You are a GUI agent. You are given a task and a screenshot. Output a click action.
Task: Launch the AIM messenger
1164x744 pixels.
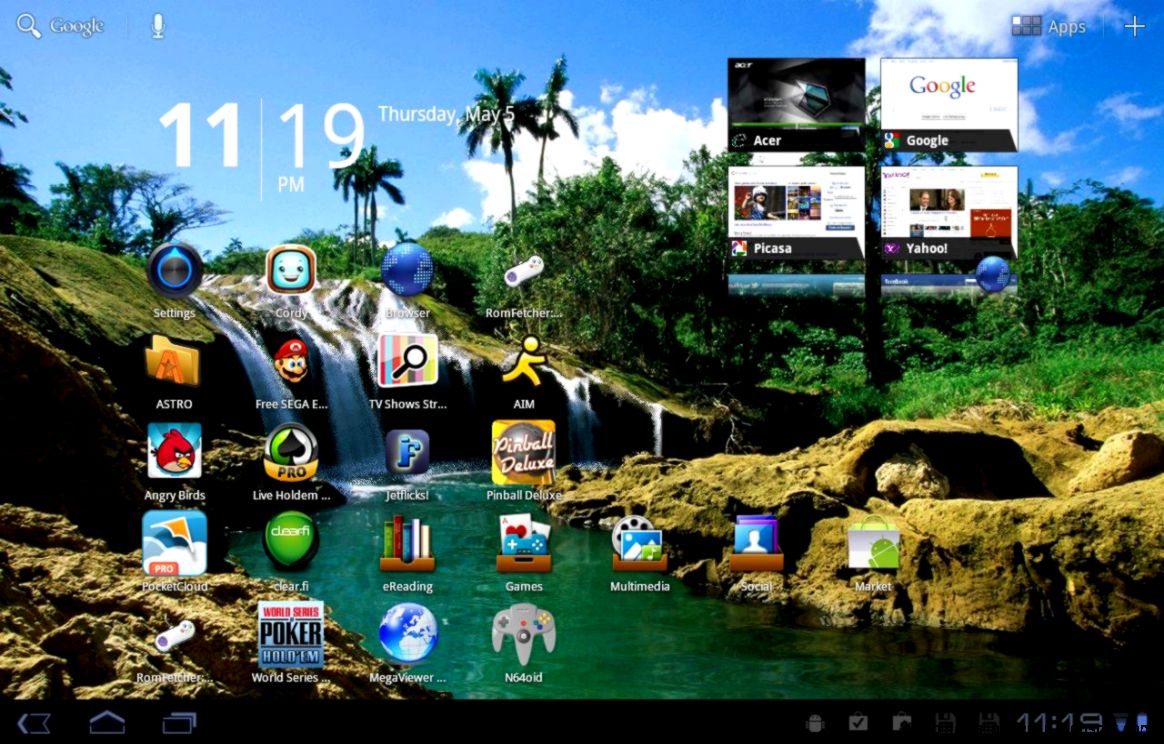click(x=524, y=364)
